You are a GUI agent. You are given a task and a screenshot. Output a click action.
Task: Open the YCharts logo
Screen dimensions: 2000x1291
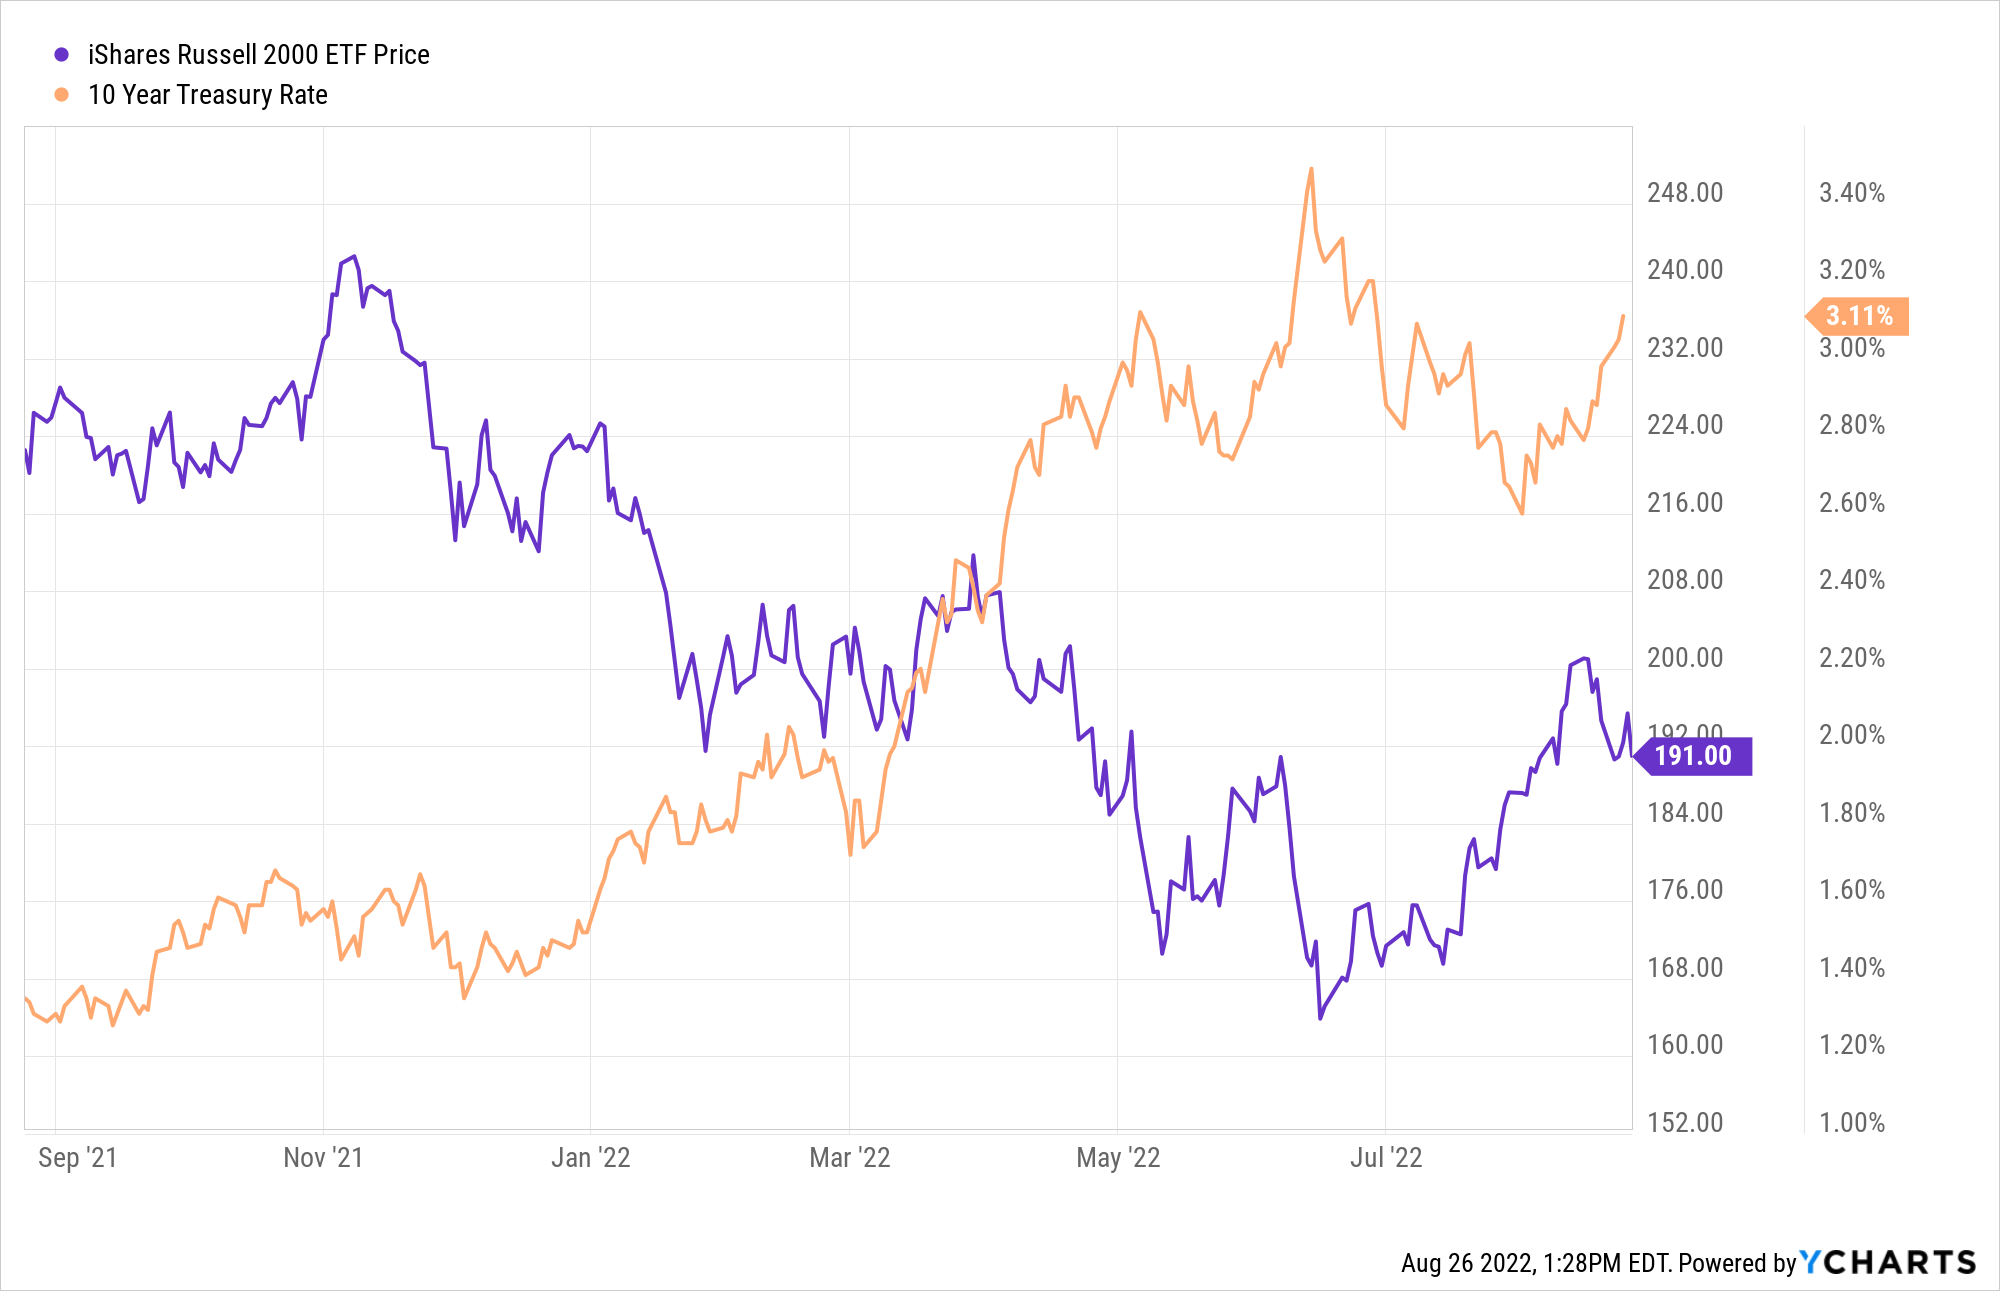coord(1888,1262)
